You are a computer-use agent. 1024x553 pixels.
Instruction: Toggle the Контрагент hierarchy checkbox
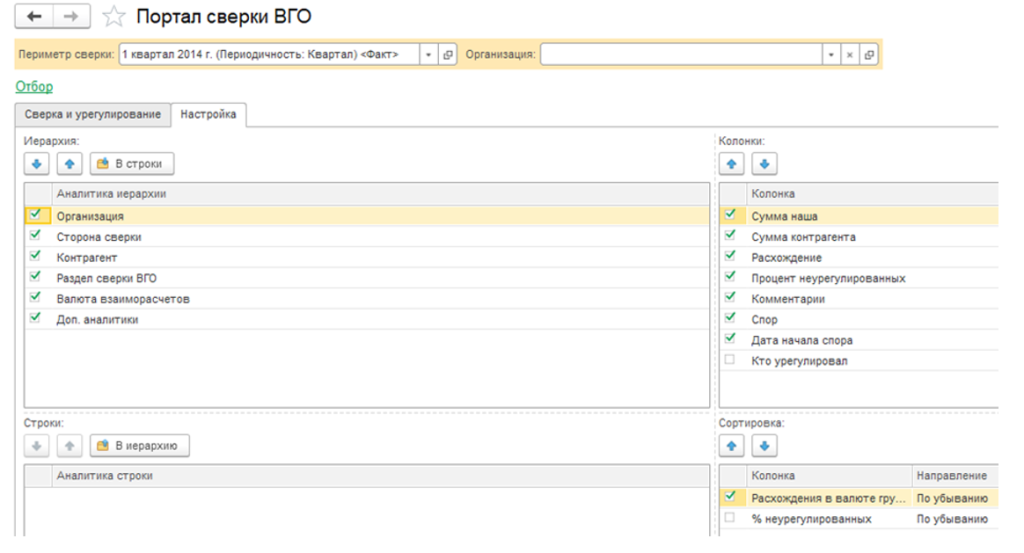[37, 257]
